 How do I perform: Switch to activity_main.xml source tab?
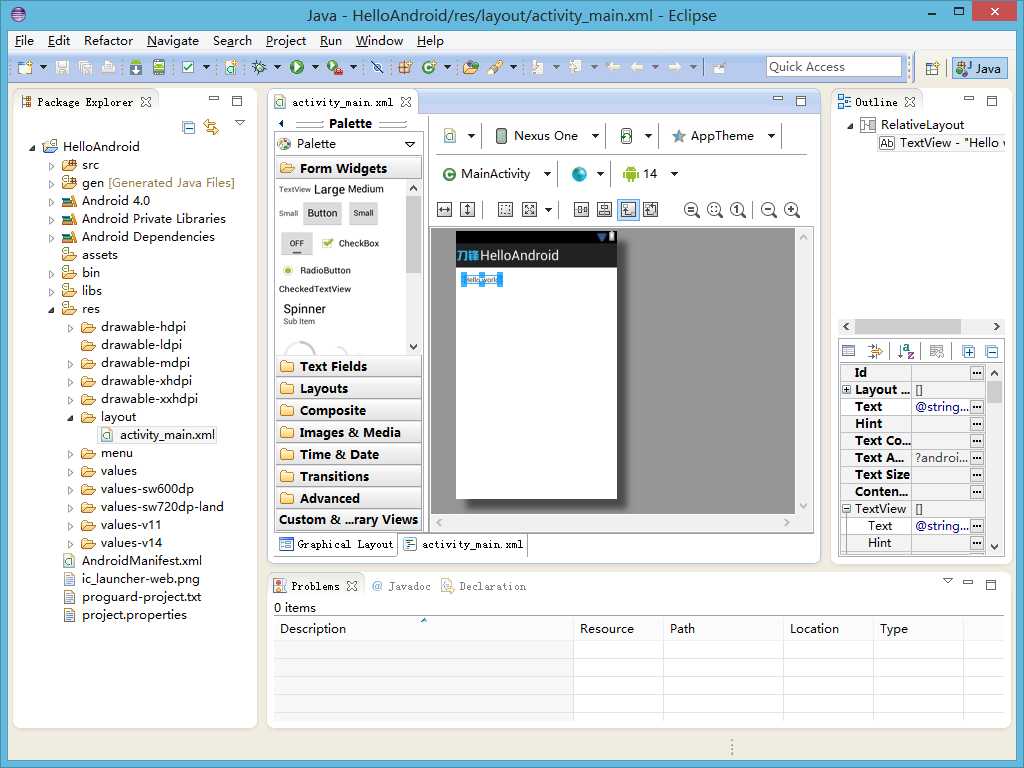click(x=464, y=544)
